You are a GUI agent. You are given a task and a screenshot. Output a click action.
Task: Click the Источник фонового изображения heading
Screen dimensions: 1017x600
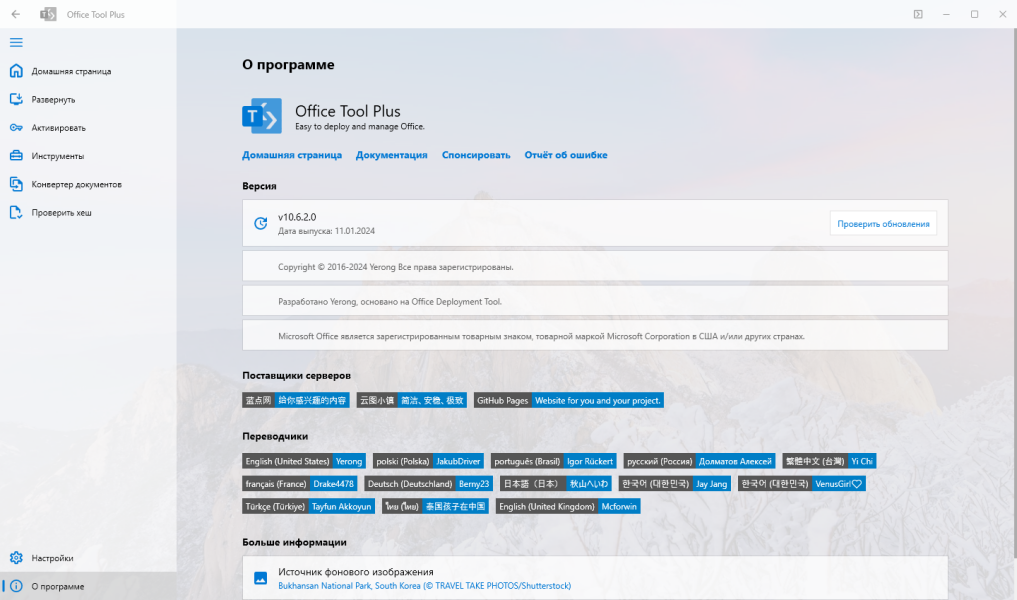[x=356, y=572]
